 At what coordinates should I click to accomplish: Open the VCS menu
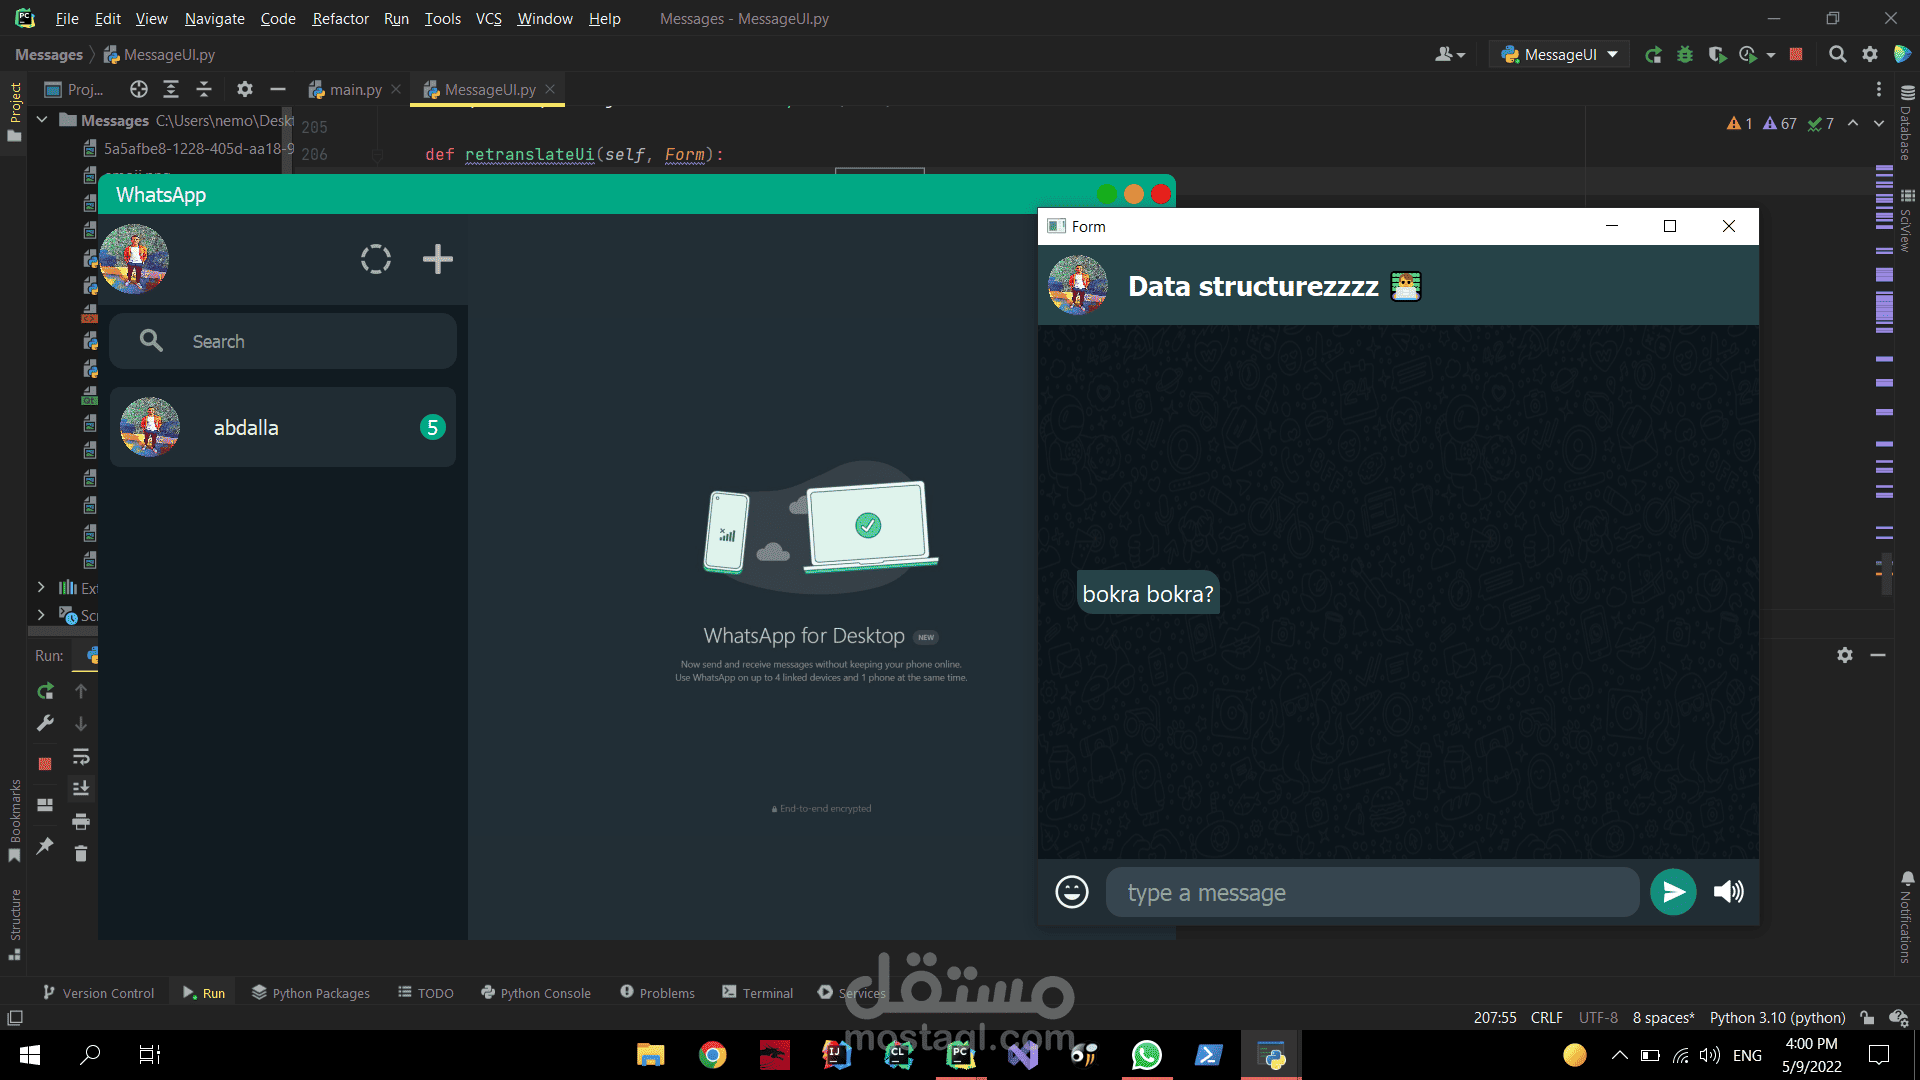tap(488, 18)
